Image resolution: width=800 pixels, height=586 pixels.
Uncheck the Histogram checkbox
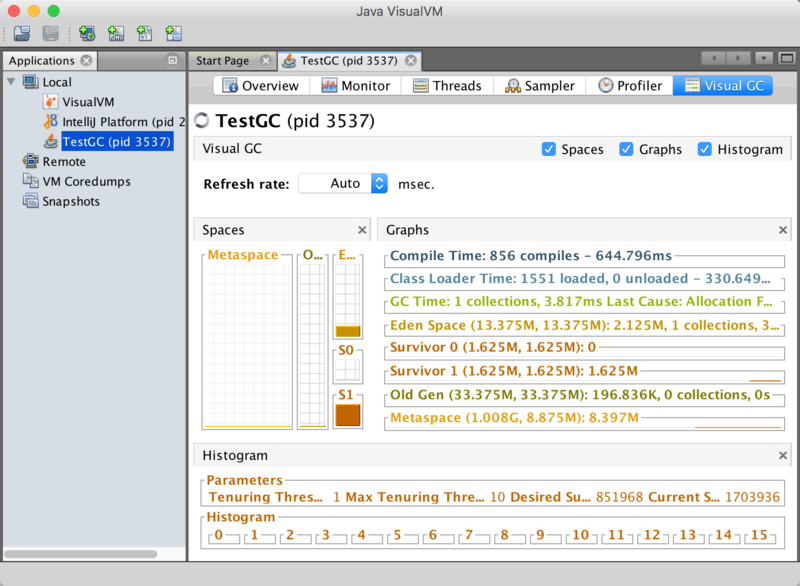coord(705,149)
